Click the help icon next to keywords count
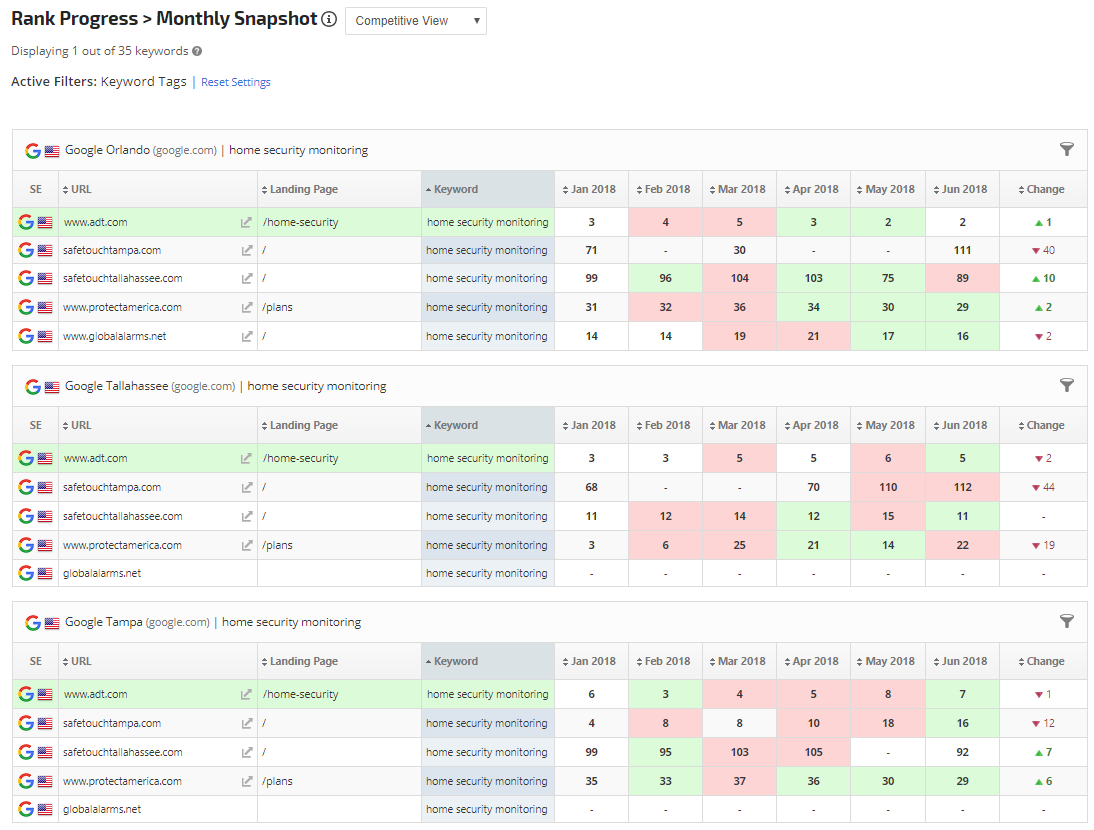1094x830 pixels. click(197, 51)
